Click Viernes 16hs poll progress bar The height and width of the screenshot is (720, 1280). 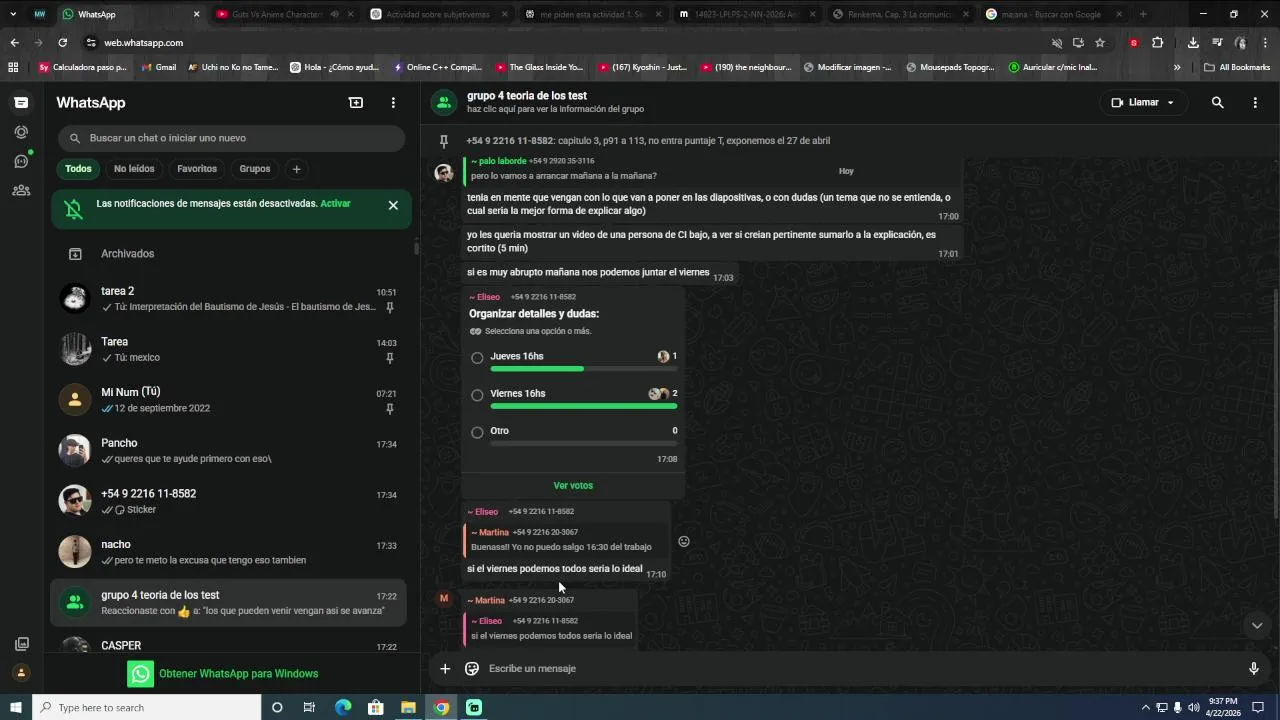point(583,406)
